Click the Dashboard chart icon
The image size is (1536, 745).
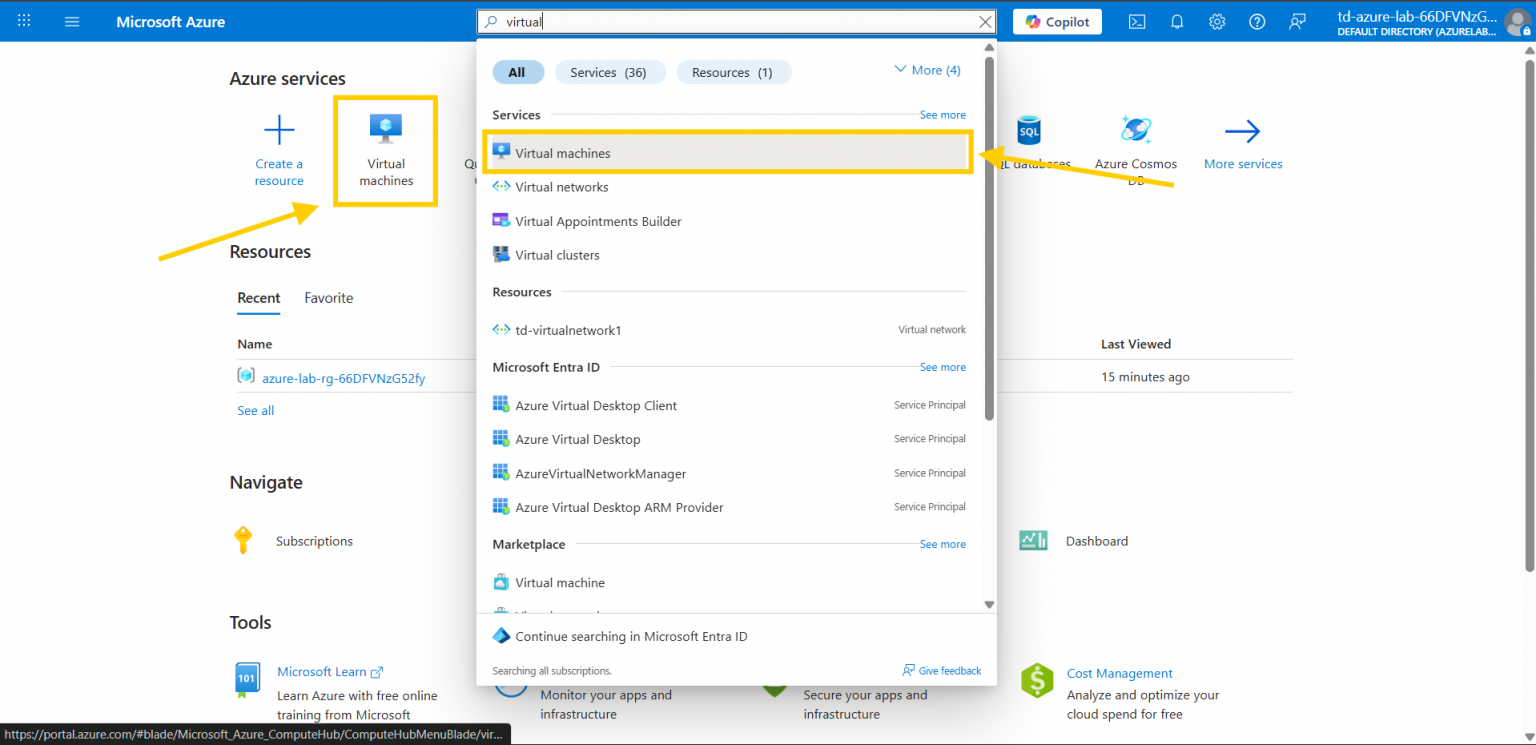[1033, 540]
